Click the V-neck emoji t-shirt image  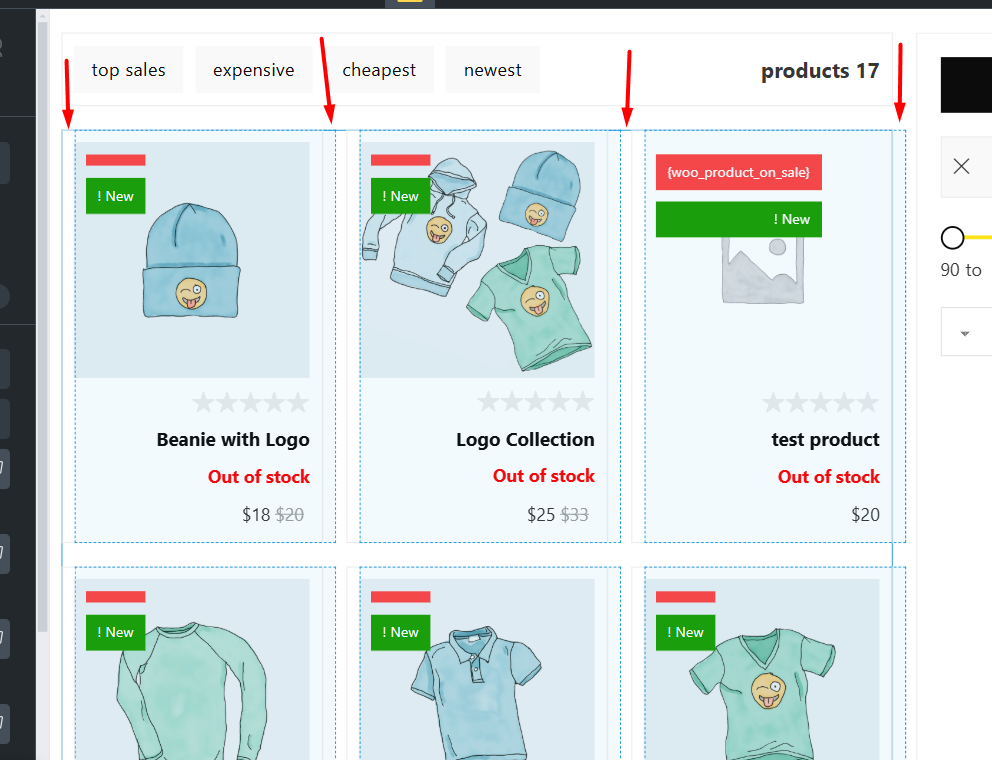[x=762, y=670]
